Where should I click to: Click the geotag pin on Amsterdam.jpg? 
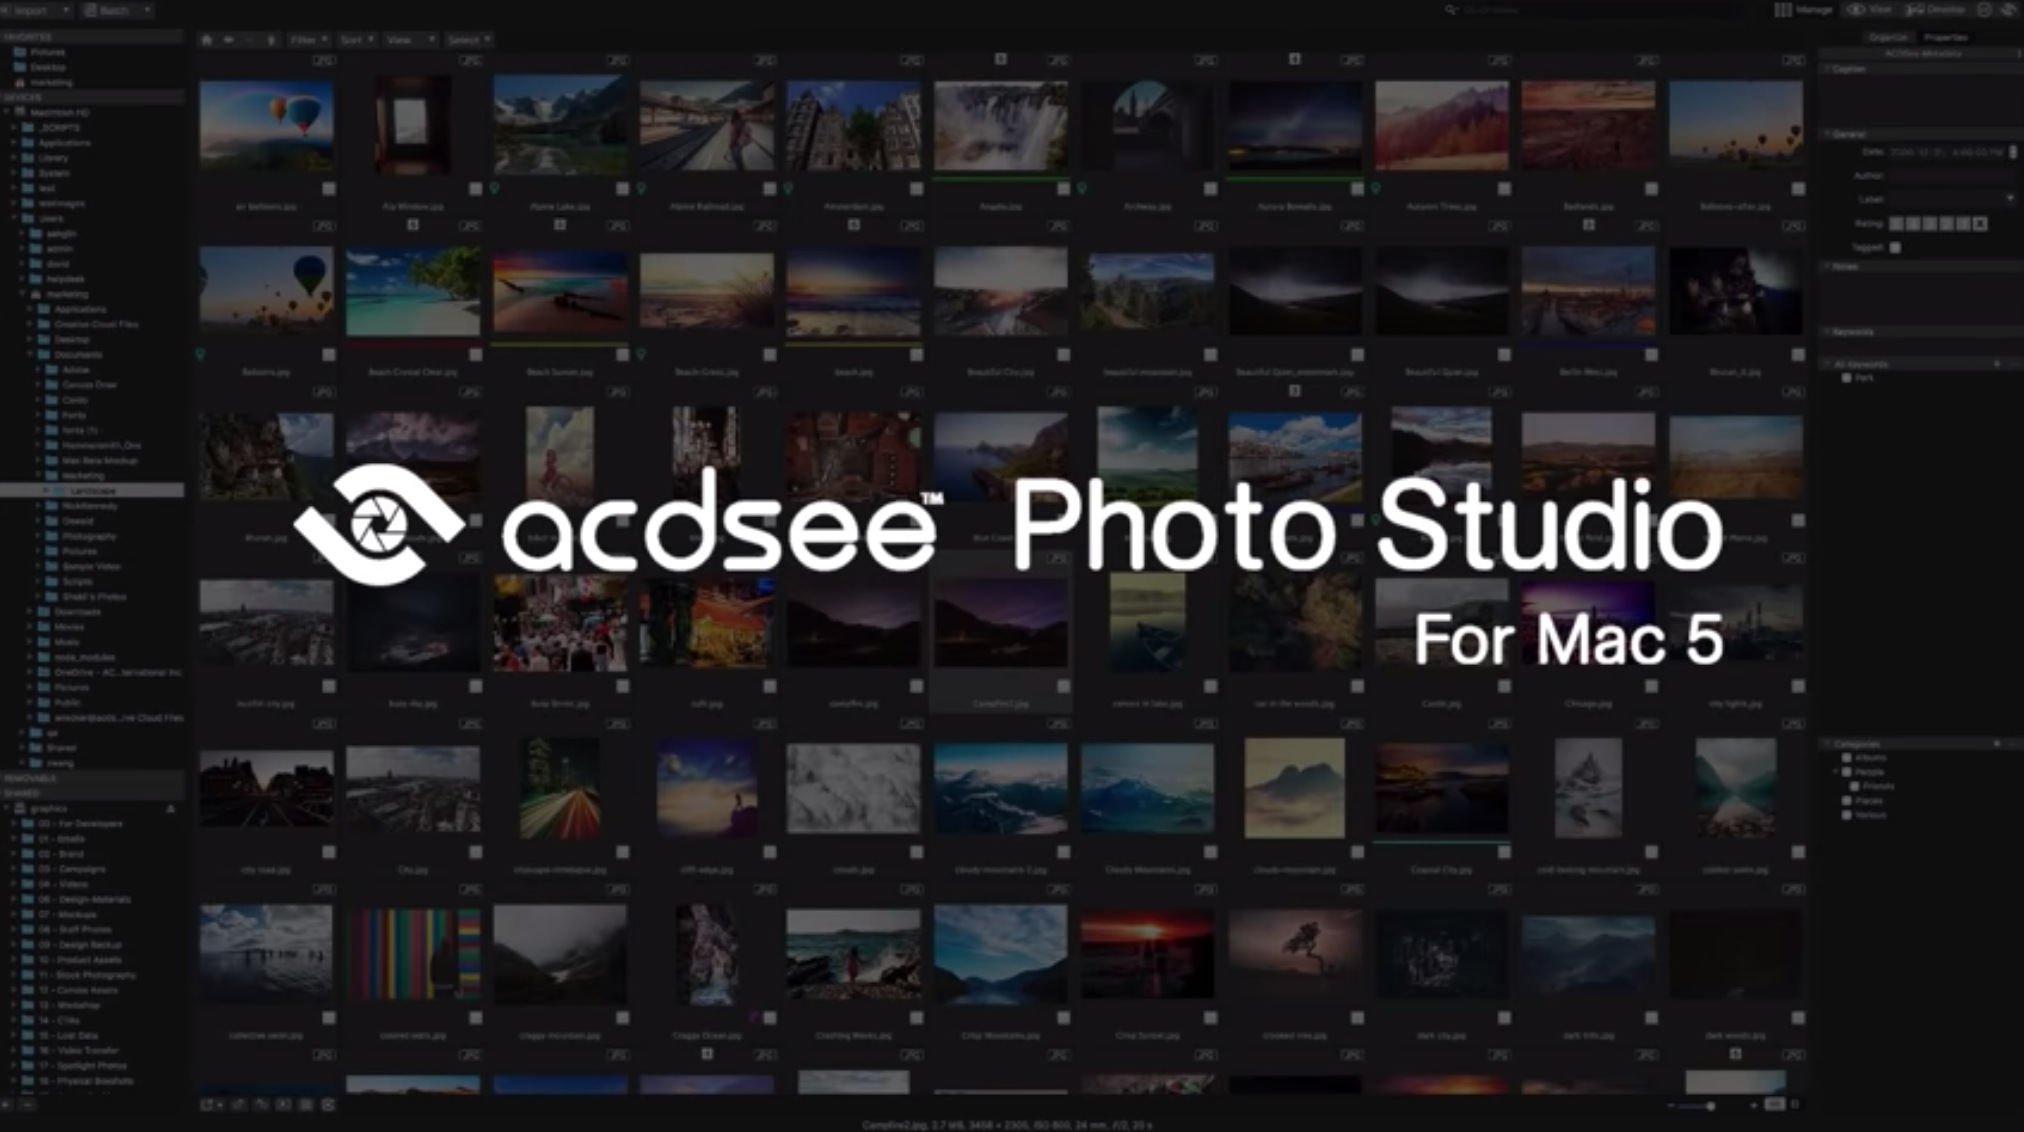[788, 188]
